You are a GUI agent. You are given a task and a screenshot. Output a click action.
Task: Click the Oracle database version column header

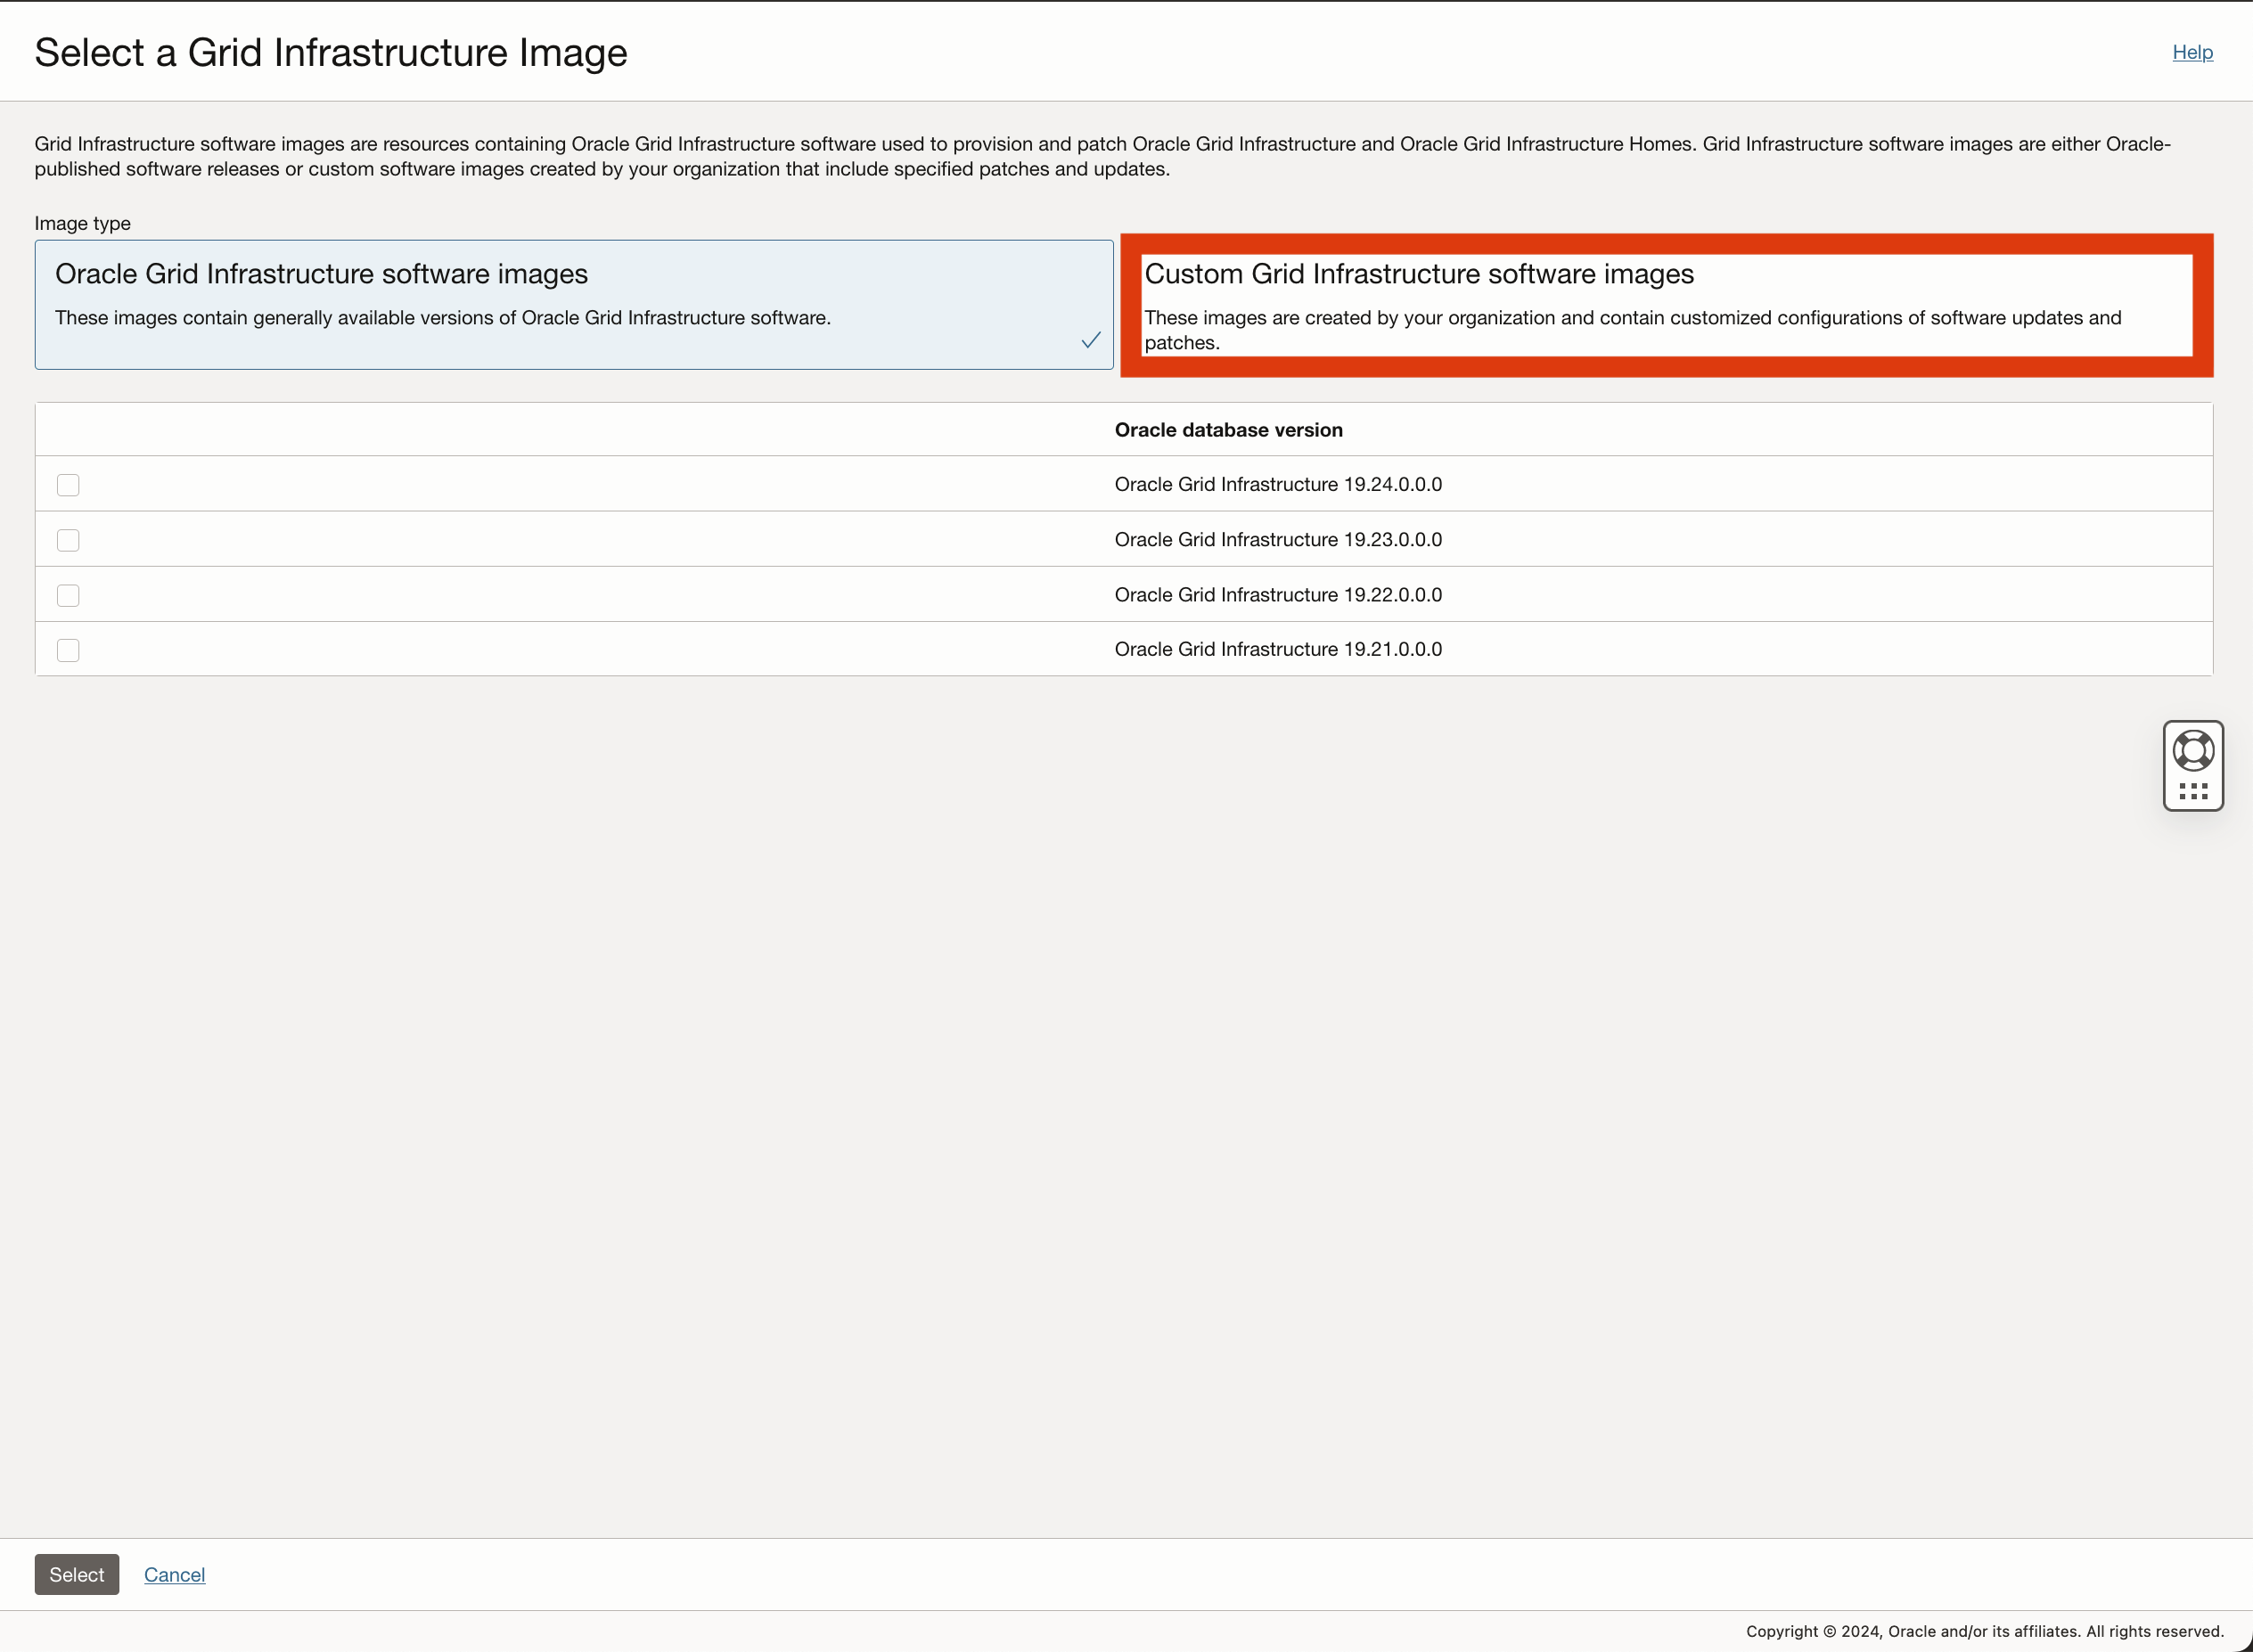coord(1228,429)
